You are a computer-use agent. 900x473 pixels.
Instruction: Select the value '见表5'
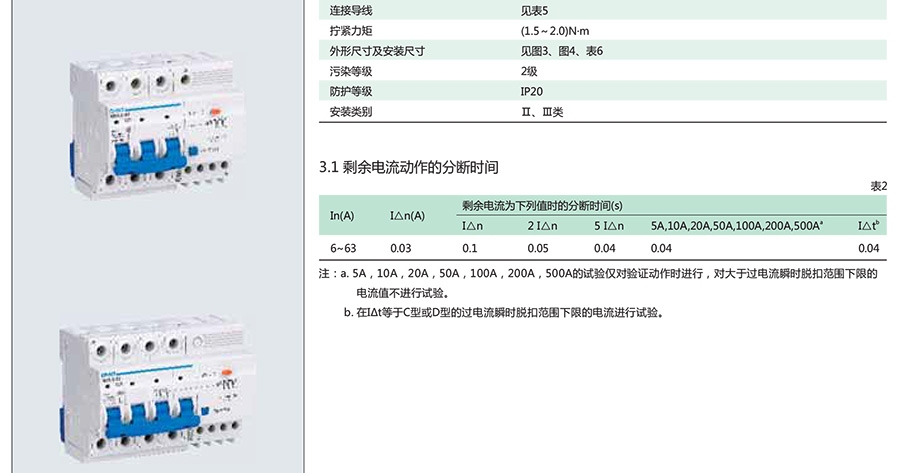534,10
